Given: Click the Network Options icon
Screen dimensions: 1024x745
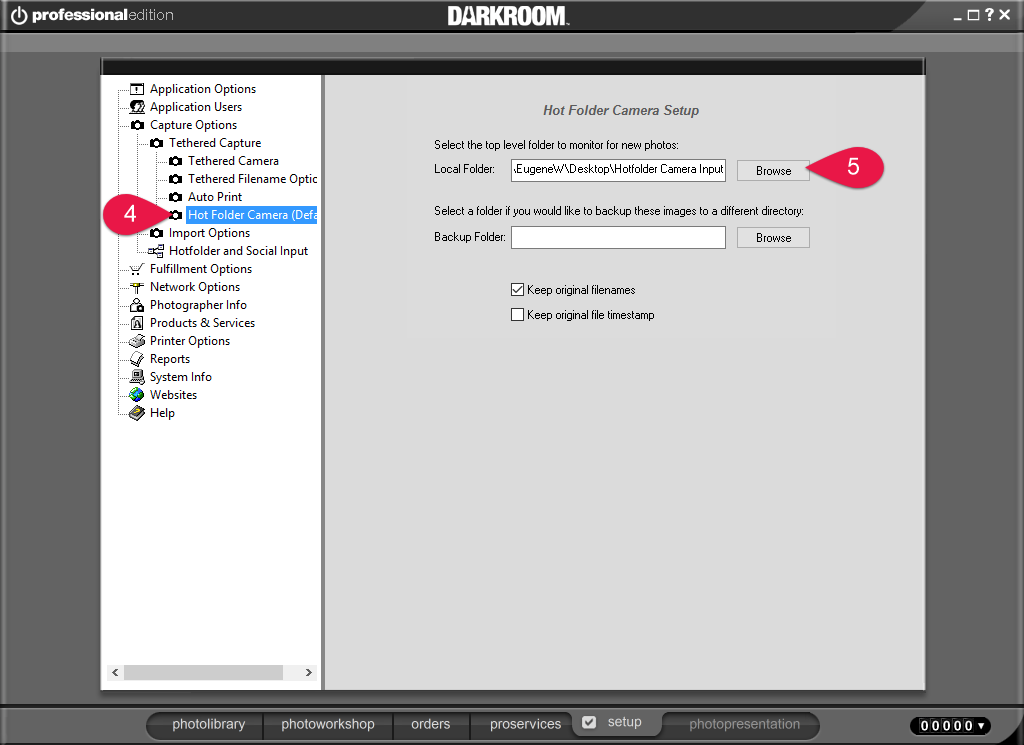Looking at the screenshot, I should [136, 287].
